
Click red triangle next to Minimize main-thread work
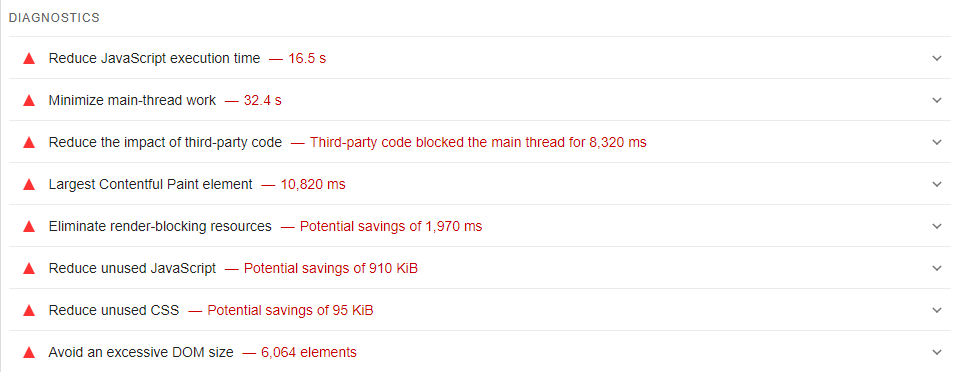pyautogui.click(x=29, y=100)
